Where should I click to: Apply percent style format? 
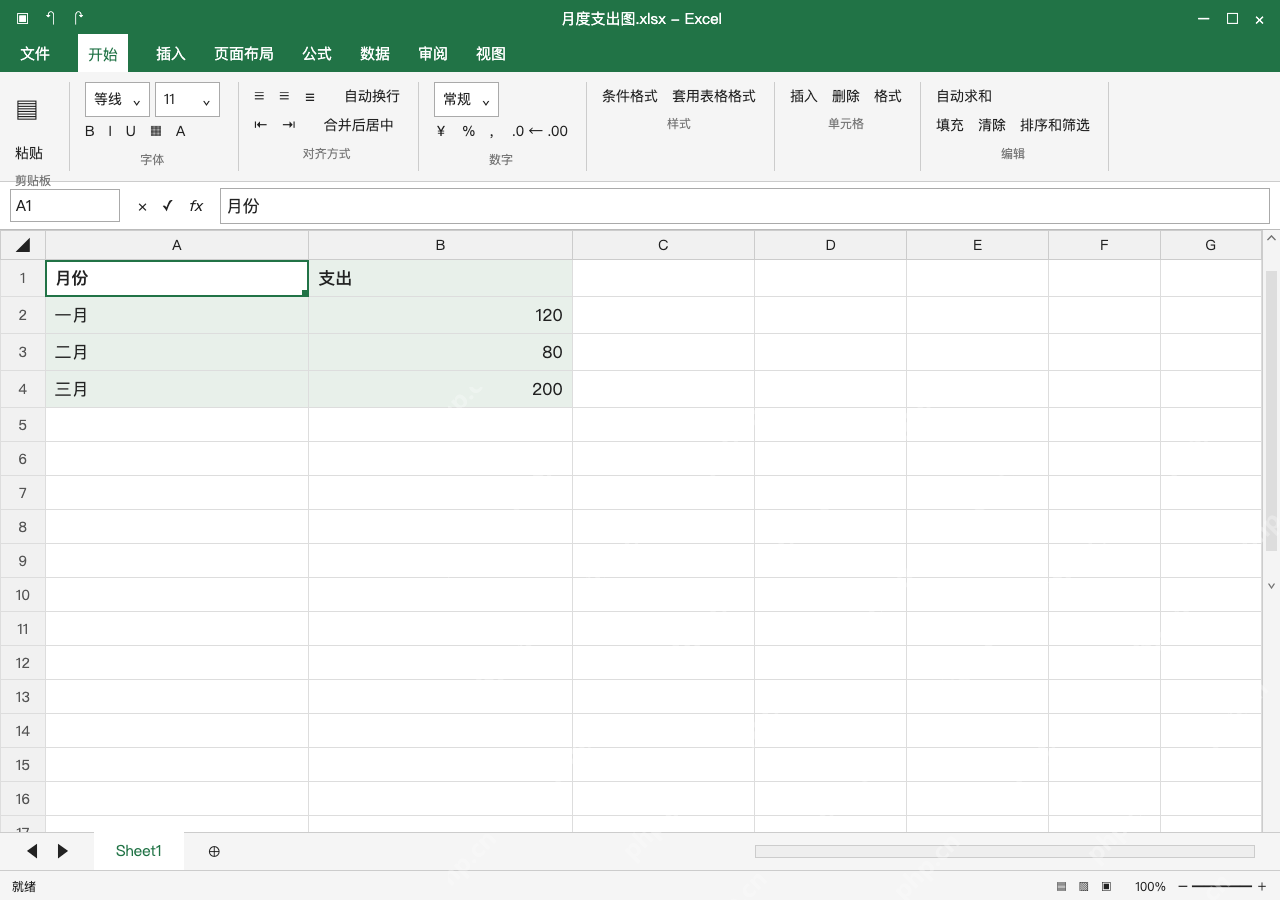click(468, 131)
